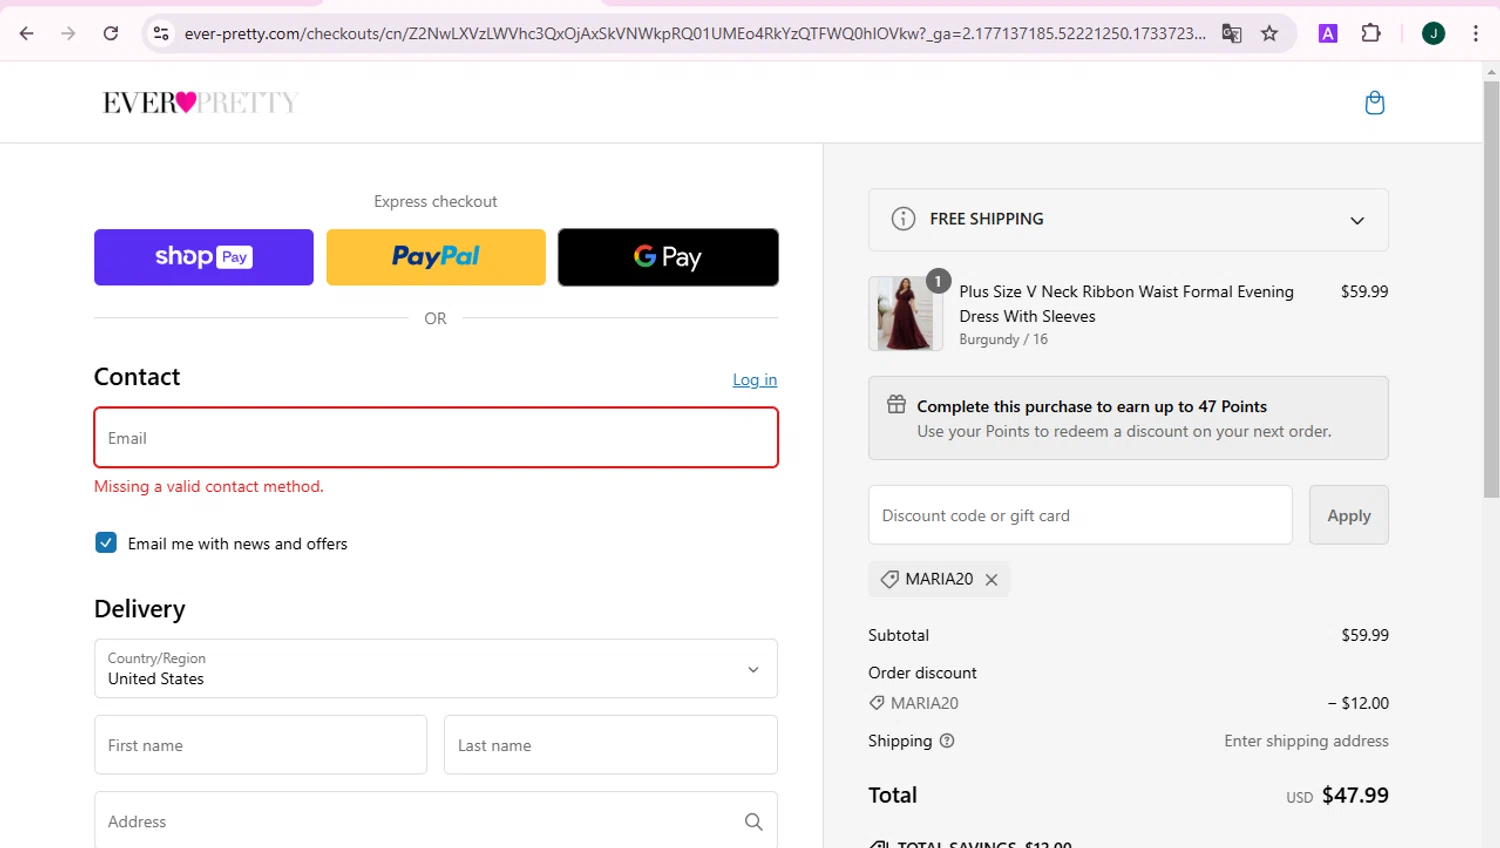The width and height of the screenshot is (1500, 848).
Task: Apply the discount code
Action: pos(1349,515)
